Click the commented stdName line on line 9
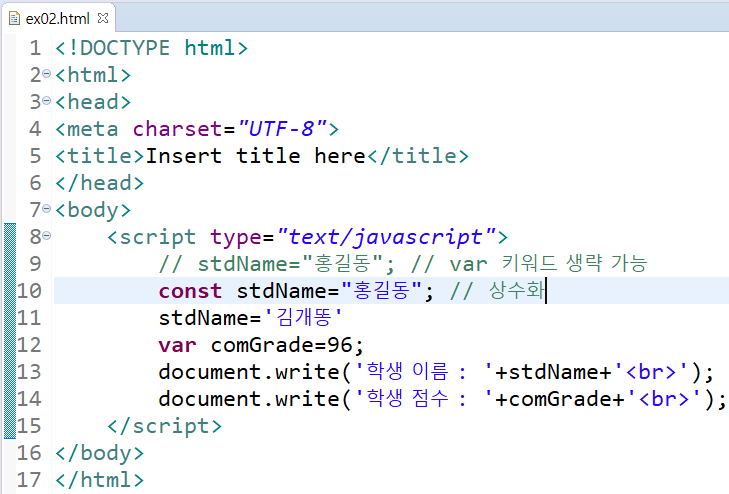 (403, 263)
